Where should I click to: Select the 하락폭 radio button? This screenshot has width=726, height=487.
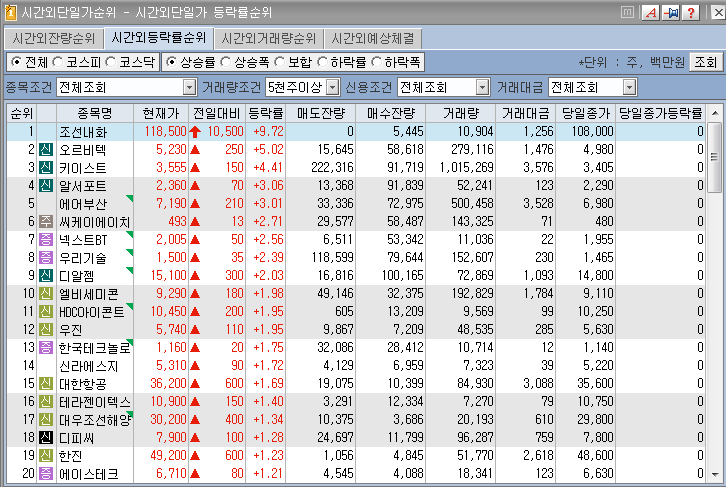point(376,62)
